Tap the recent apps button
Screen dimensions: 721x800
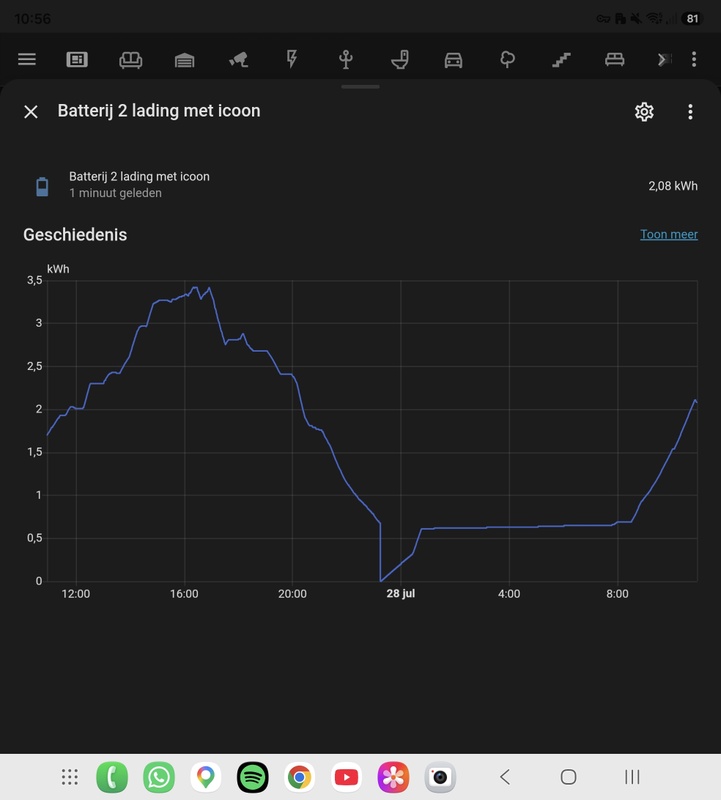(632, 777)
